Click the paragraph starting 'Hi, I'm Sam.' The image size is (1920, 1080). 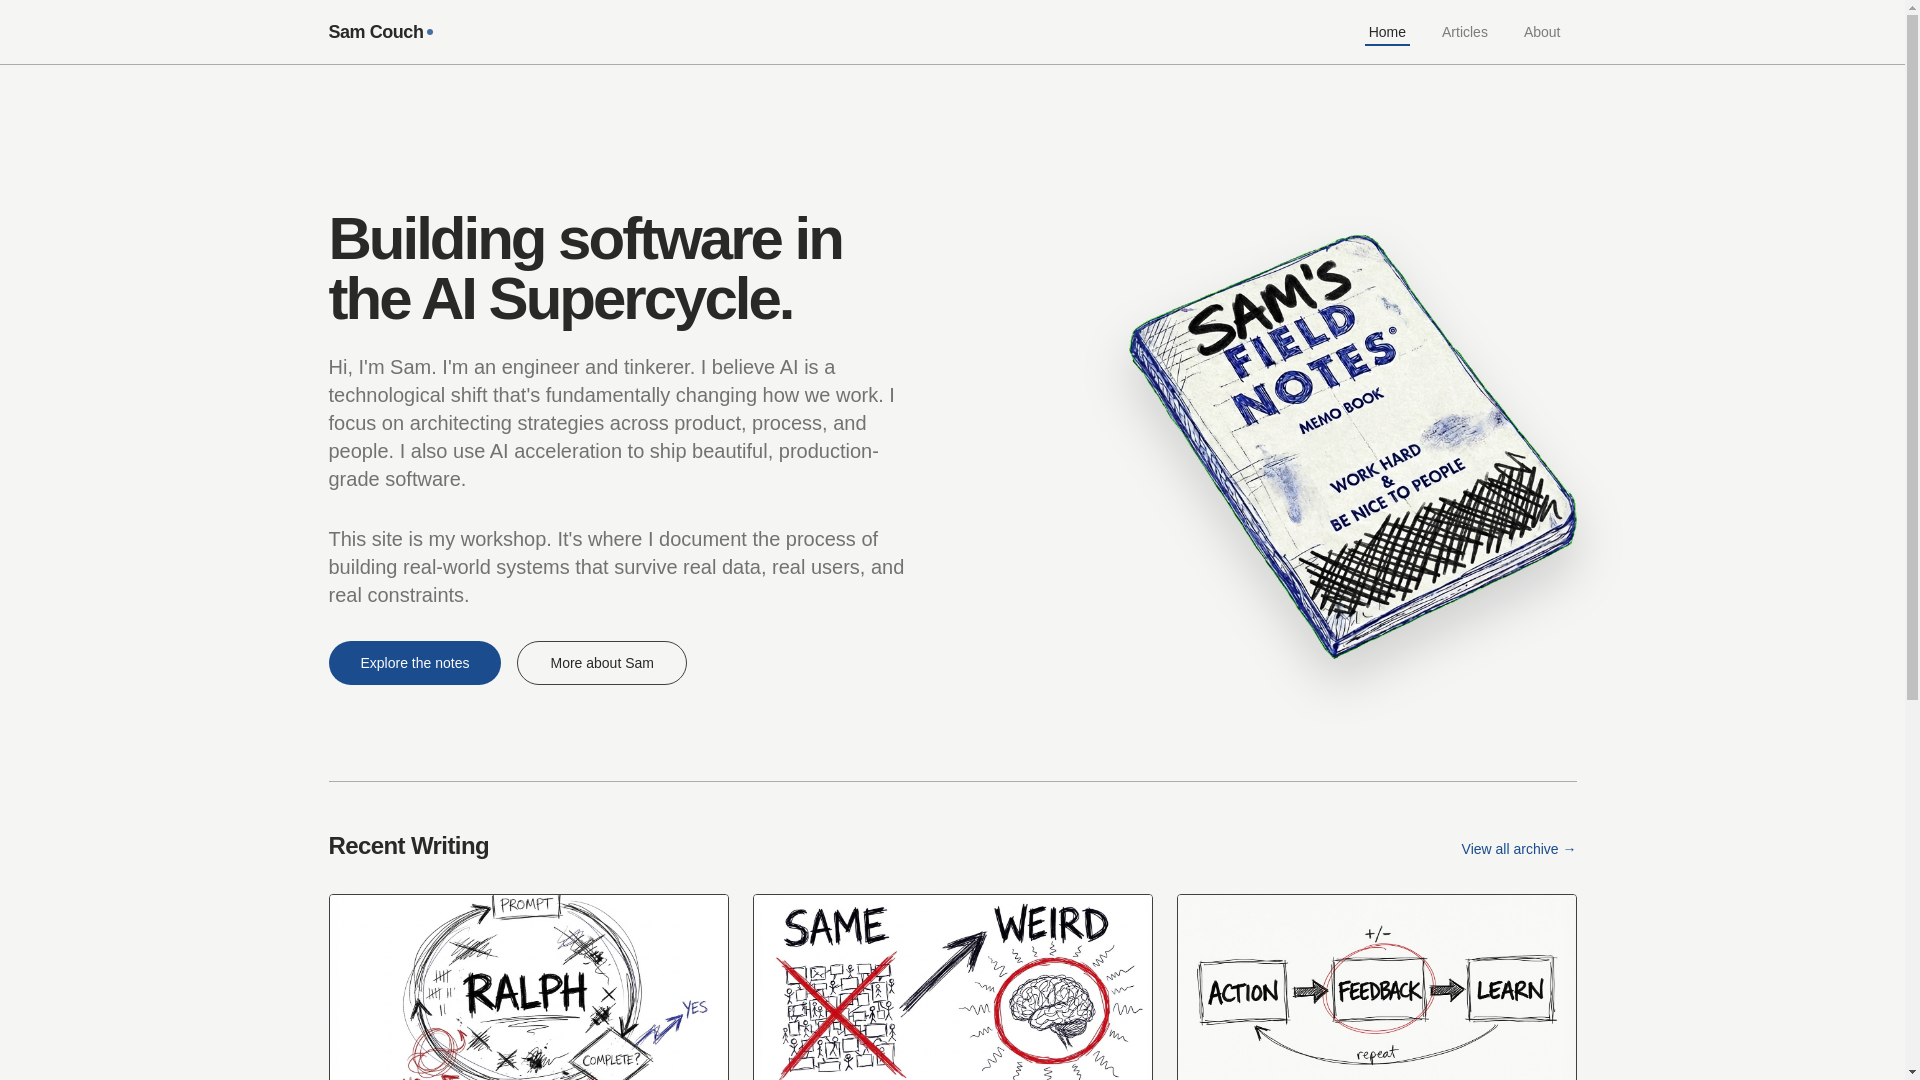pos(612,423)
